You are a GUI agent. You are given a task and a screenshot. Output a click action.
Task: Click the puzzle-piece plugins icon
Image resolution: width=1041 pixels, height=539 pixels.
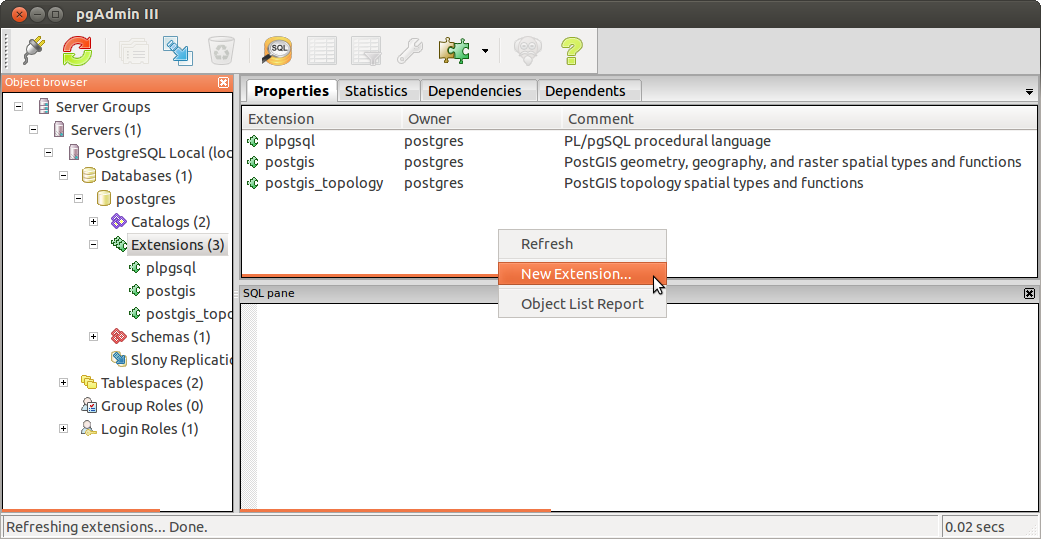click(x=455, y=50)
